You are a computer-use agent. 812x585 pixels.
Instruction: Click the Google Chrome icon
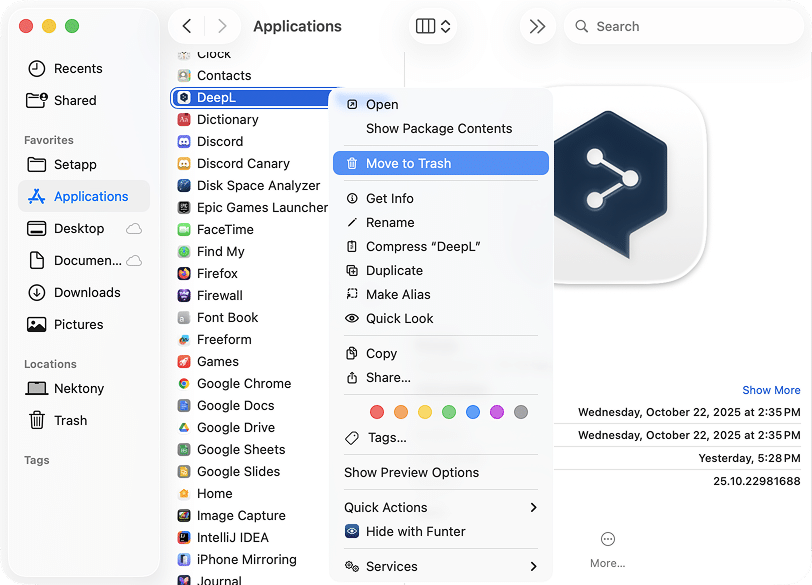tap(185, 383)
